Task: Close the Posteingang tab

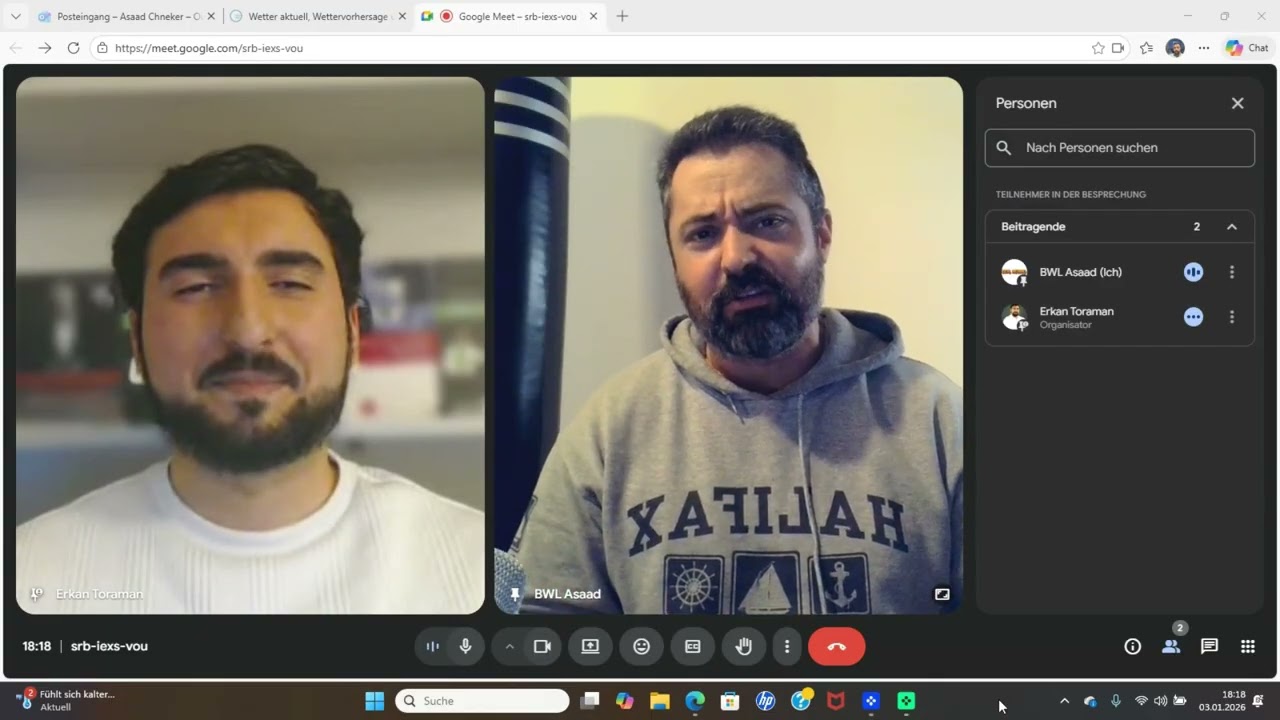Action: pos(210,16)
